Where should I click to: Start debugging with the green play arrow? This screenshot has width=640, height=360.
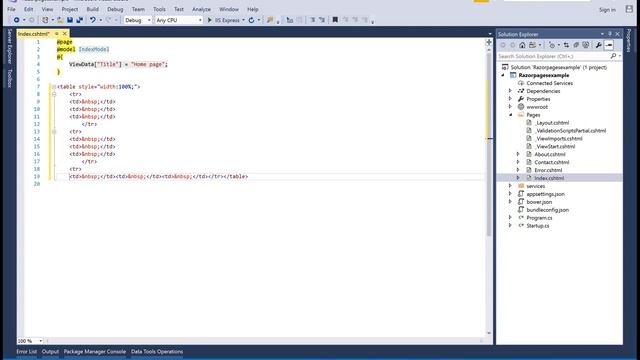(x=210, y=20)
